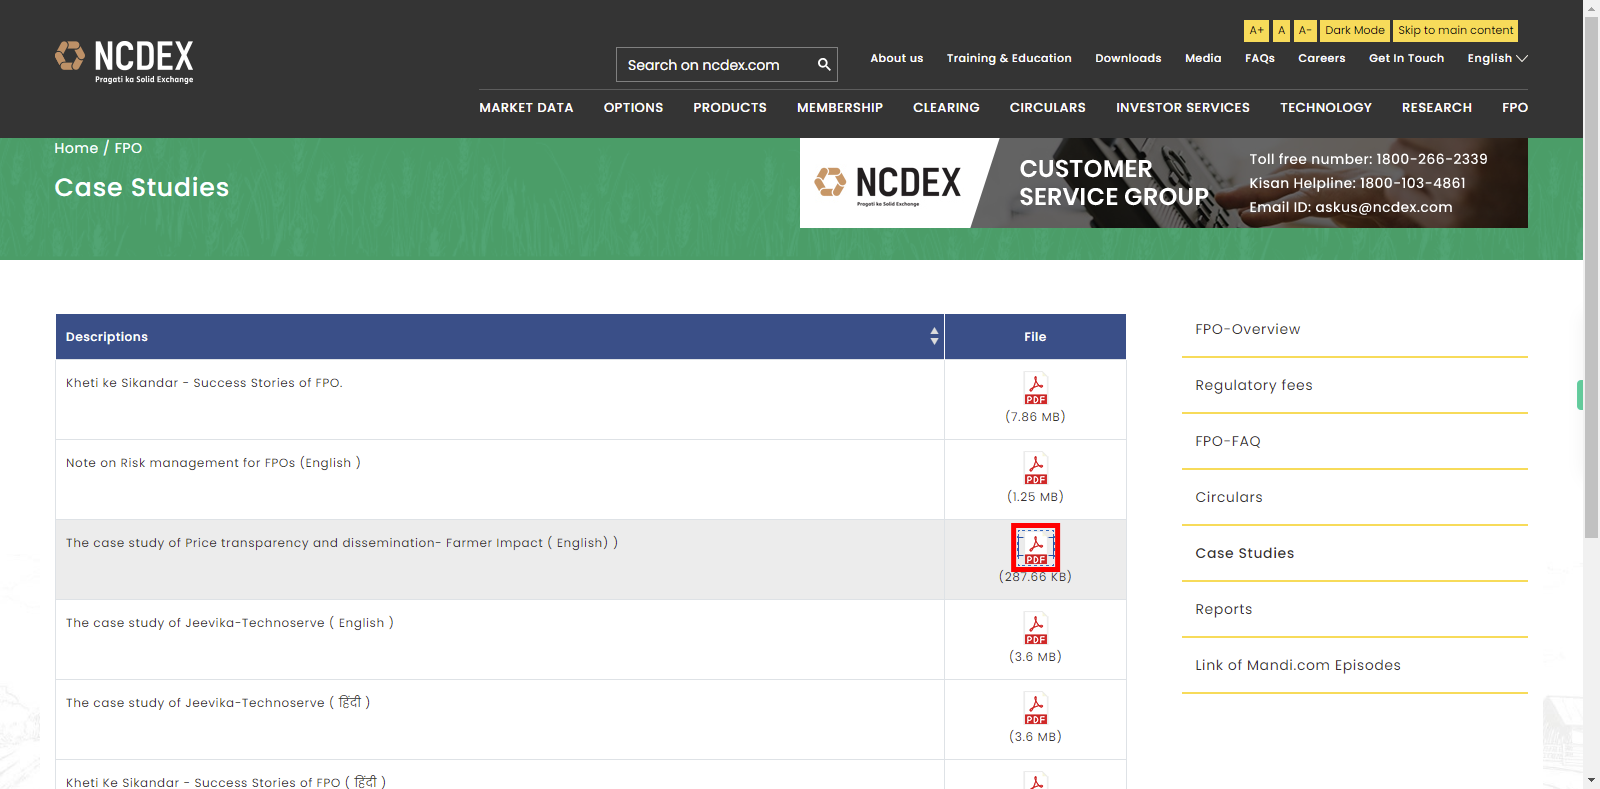Screen dimensions: 1600x789
Task: Click the scrollbar down arrow
Action: coord(1592,780)
